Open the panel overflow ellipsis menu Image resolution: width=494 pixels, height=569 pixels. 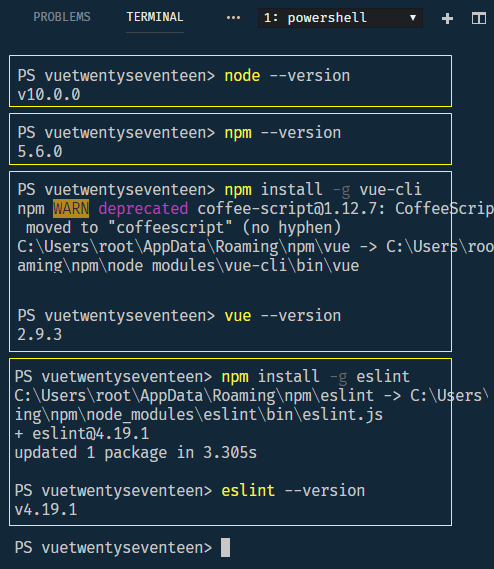233,17
